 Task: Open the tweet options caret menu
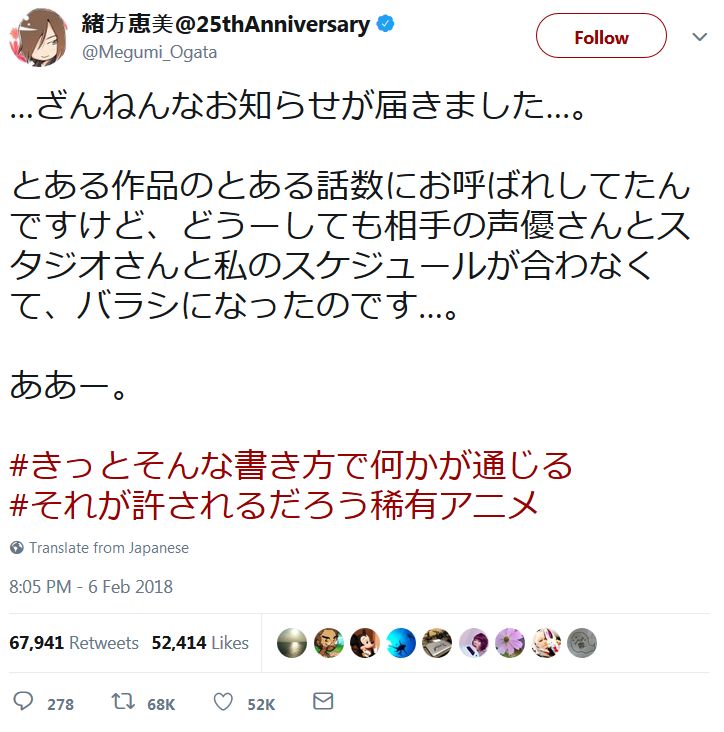pos(700,37)
